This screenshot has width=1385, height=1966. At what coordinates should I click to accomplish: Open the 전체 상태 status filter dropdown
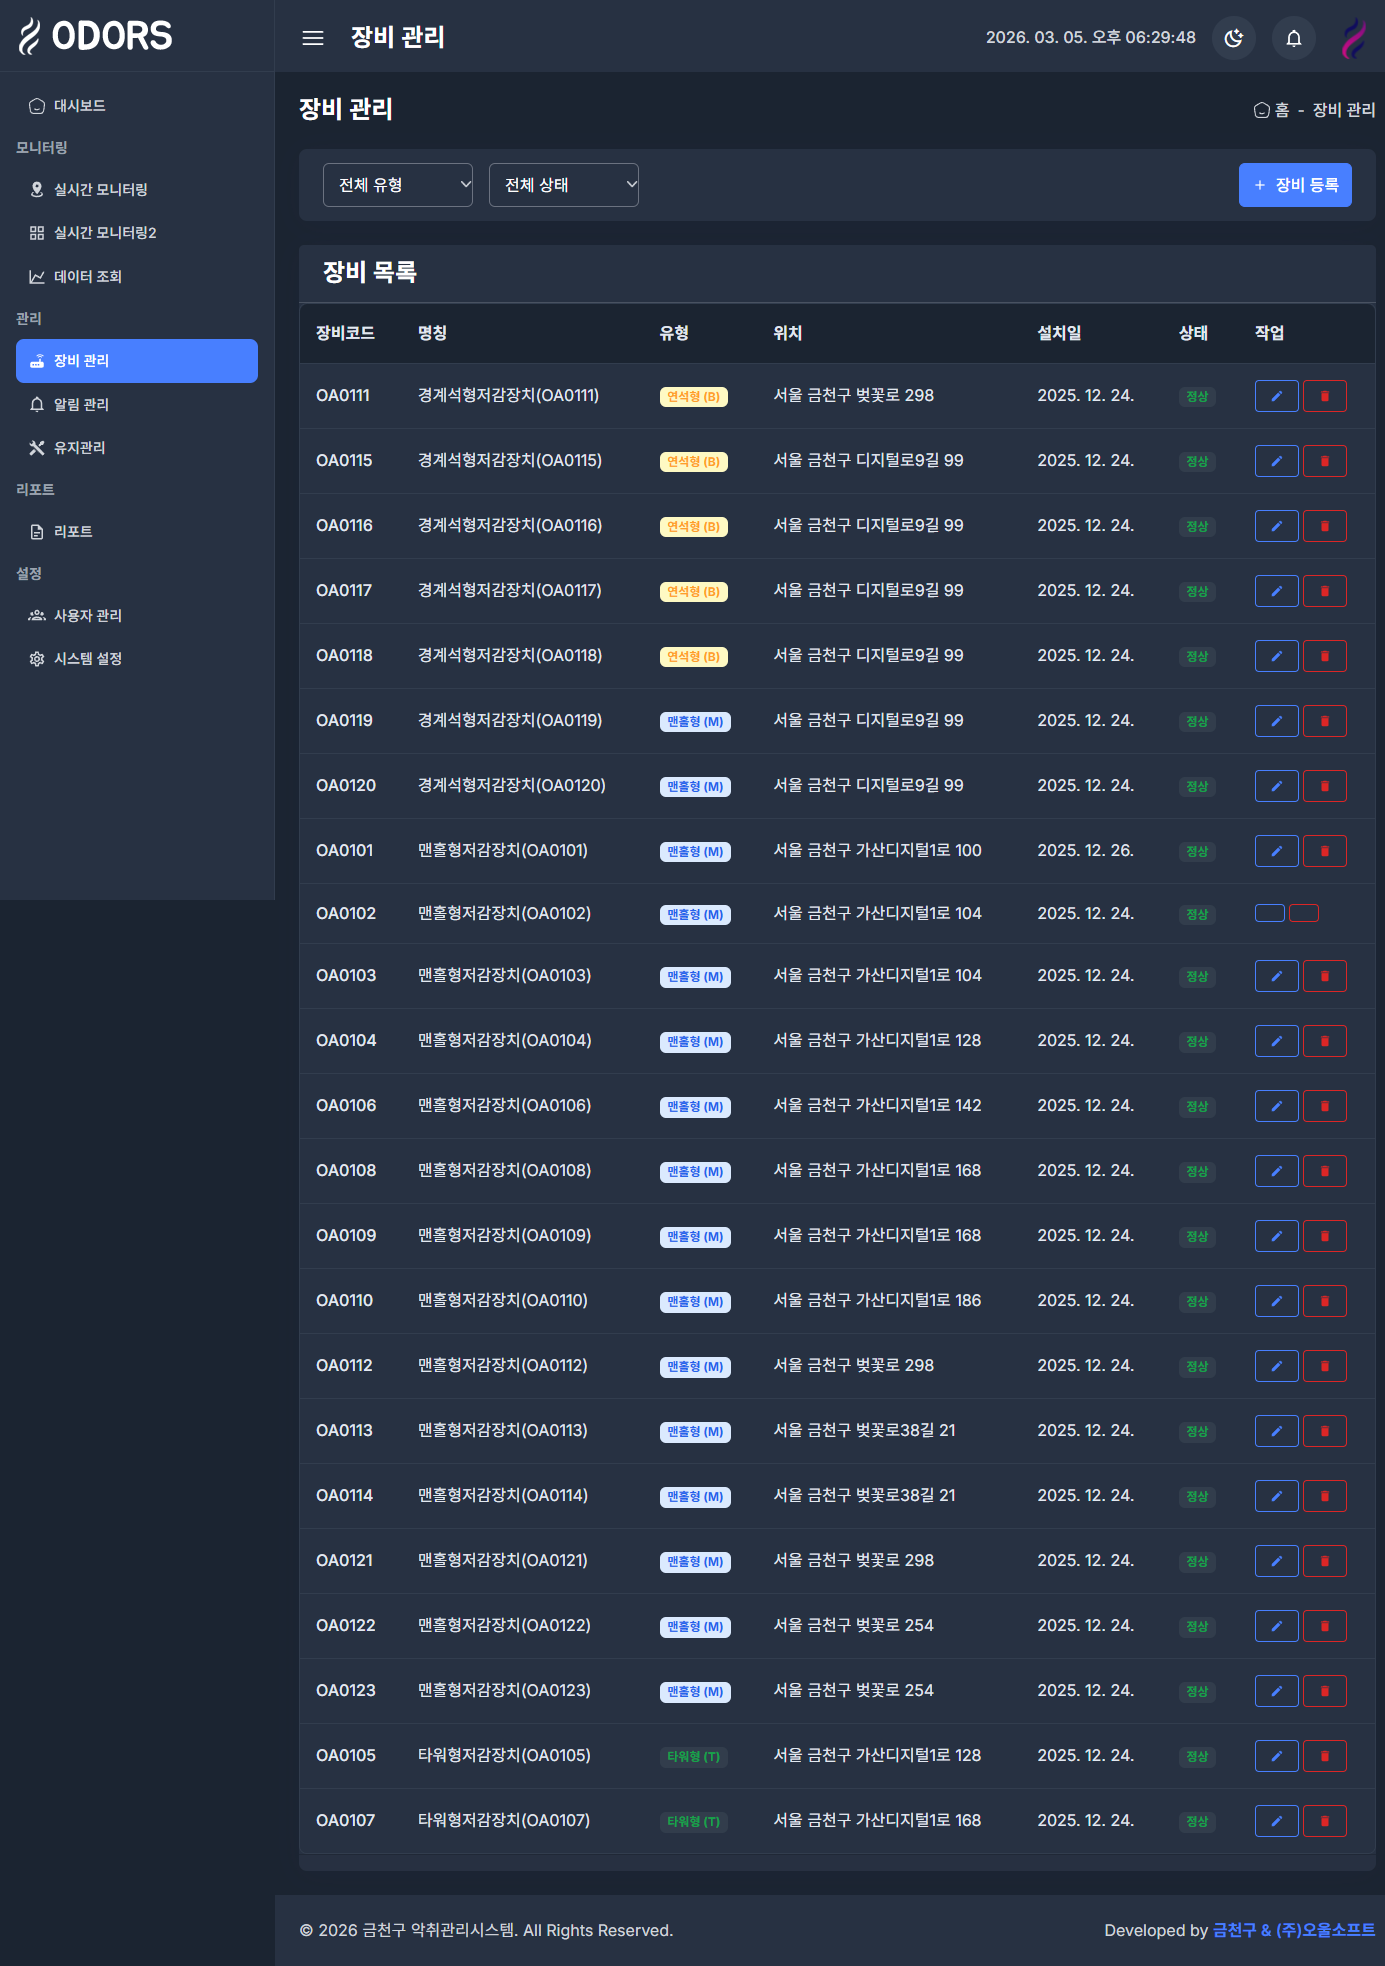tap(563, 185)
